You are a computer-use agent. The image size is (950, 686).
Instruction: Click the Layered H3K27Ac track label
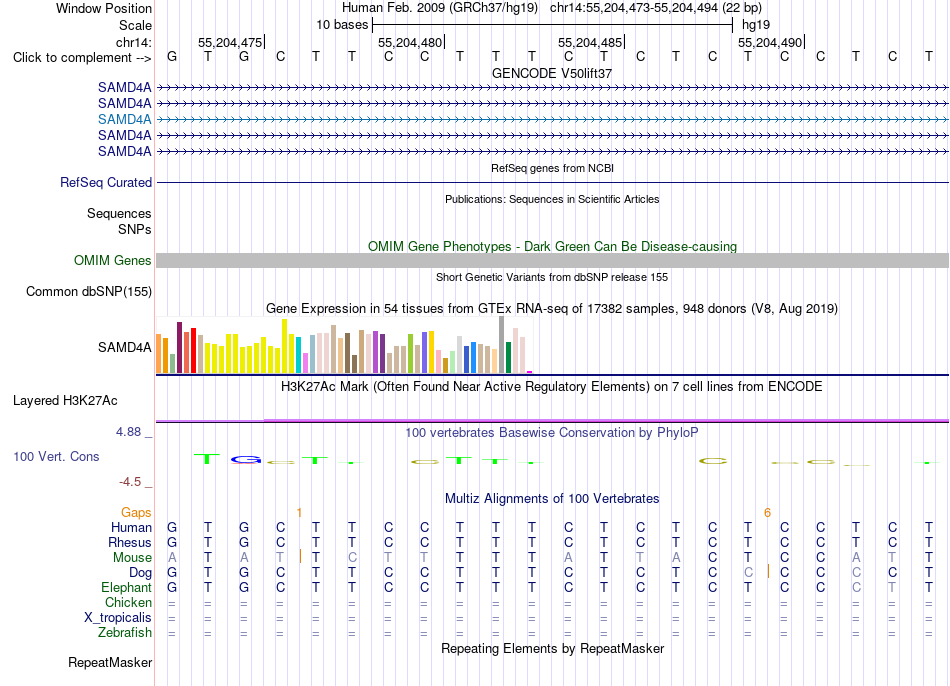pos(65,401)
